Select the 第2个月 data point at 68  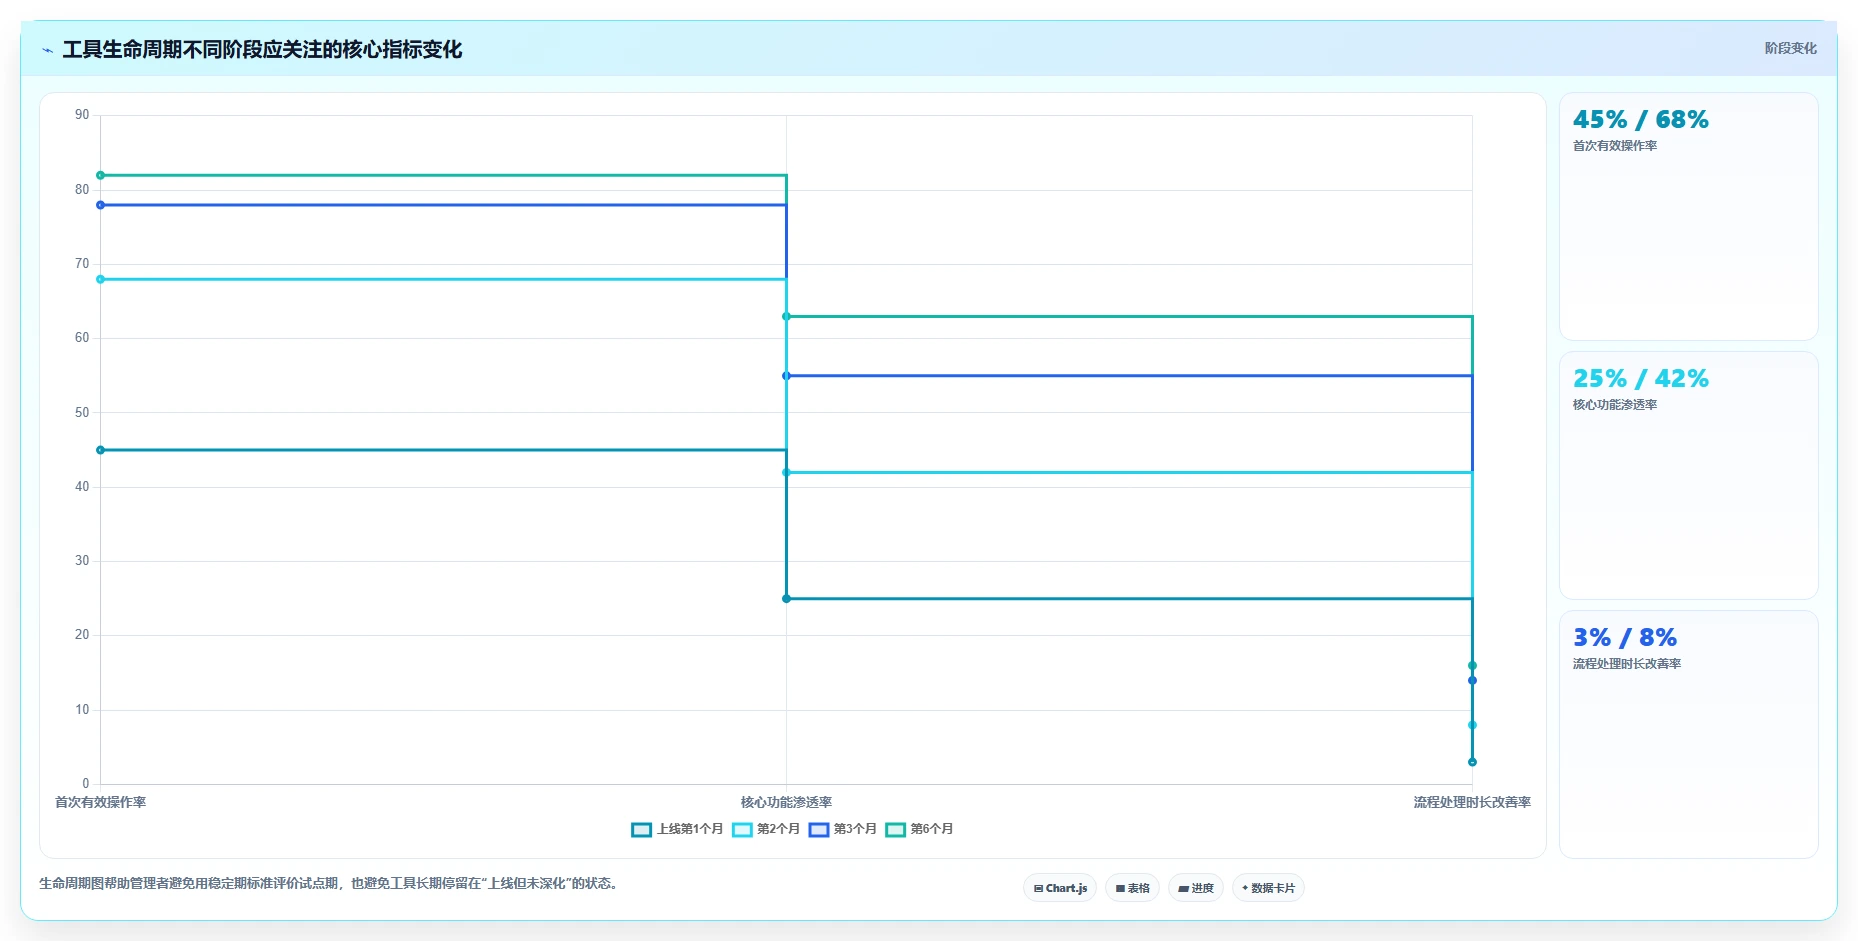click(x=100, y=279)
